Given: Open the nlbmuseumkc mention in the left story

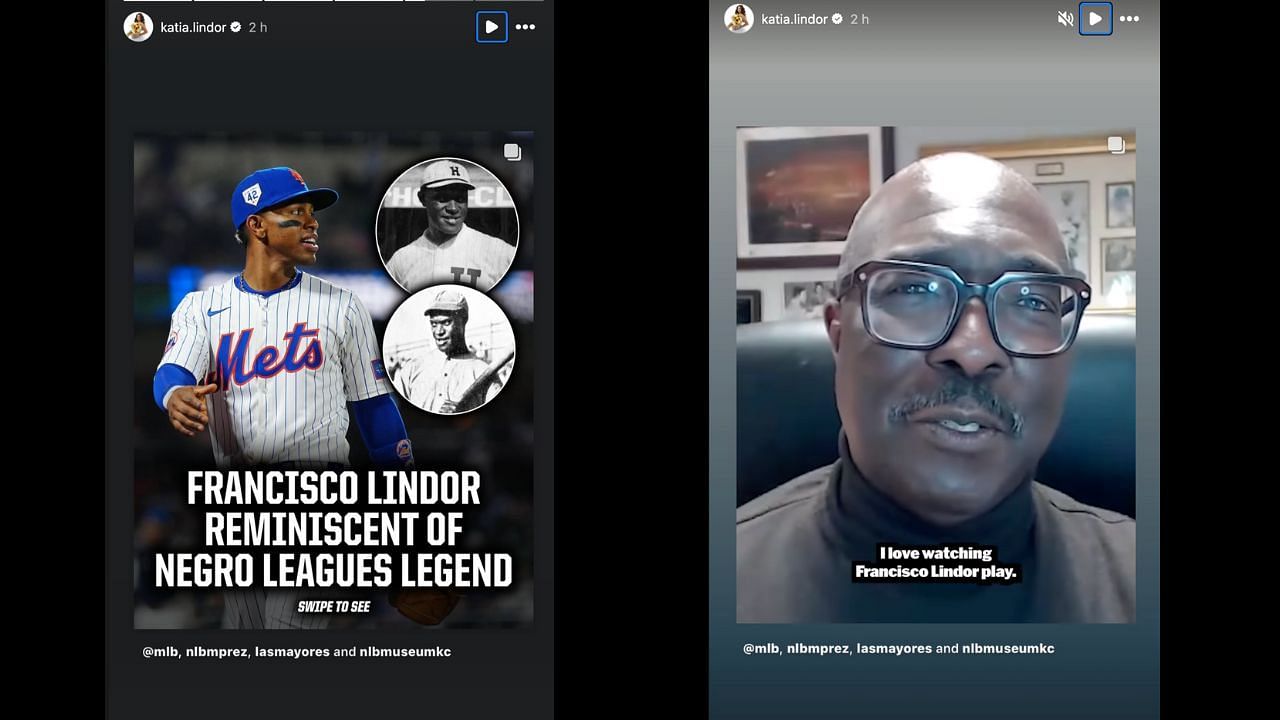Looking at the screenshot, I should pyautogui.click(x=405, y=652).
